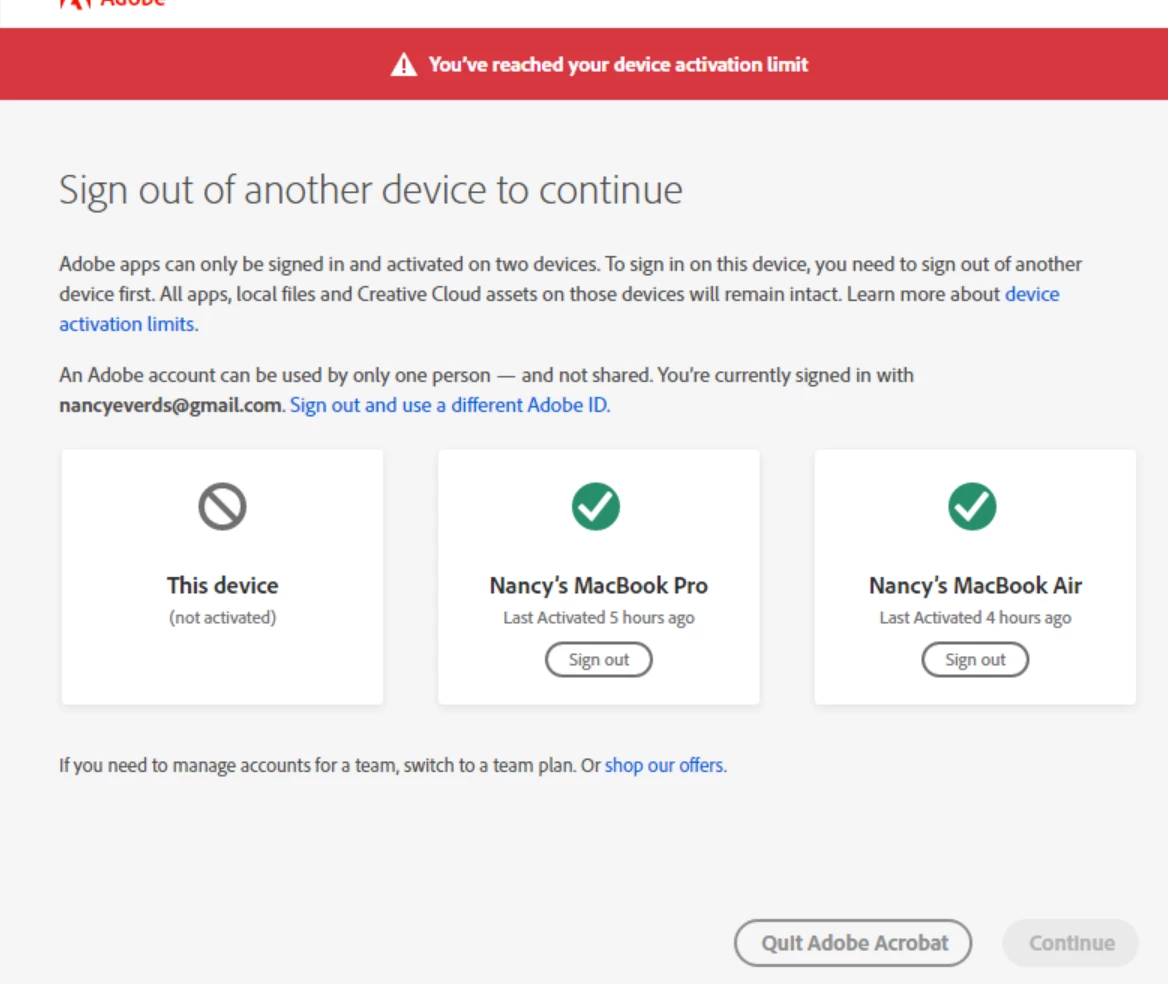The width and height of the screenshot is (1168, 984).
Task: Click 'Last Activated 4 hours ago' text
Action: pos(975,618)
